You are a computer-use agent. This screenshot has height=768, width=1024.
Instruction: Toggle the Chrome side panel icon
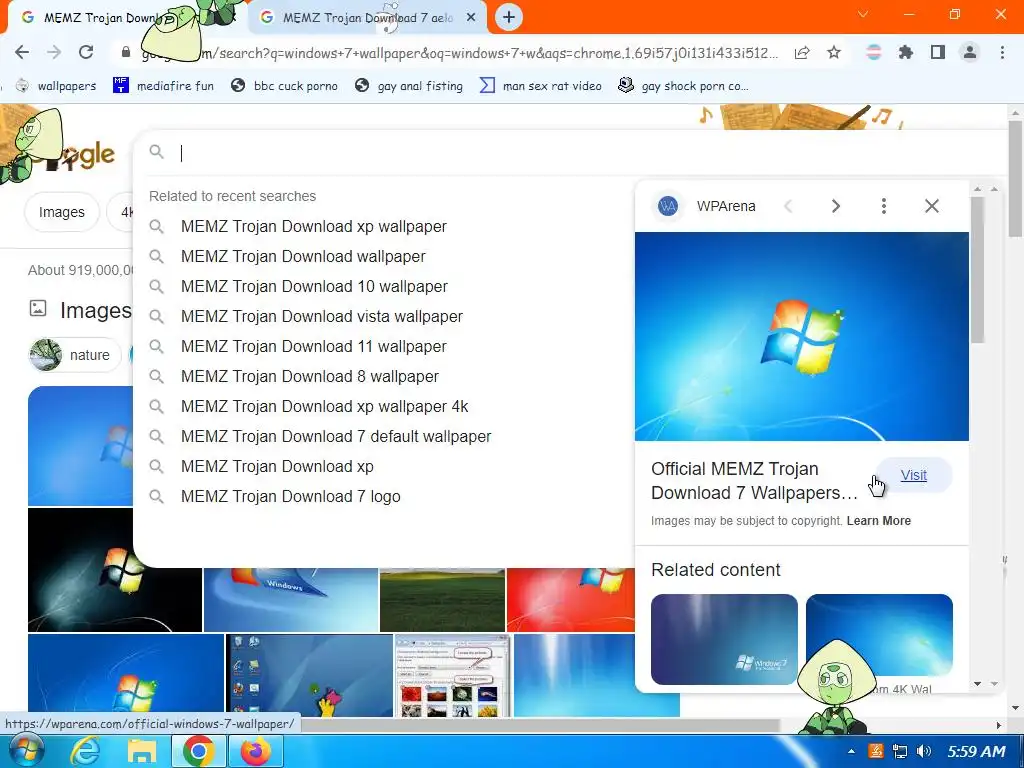point(938,52)
